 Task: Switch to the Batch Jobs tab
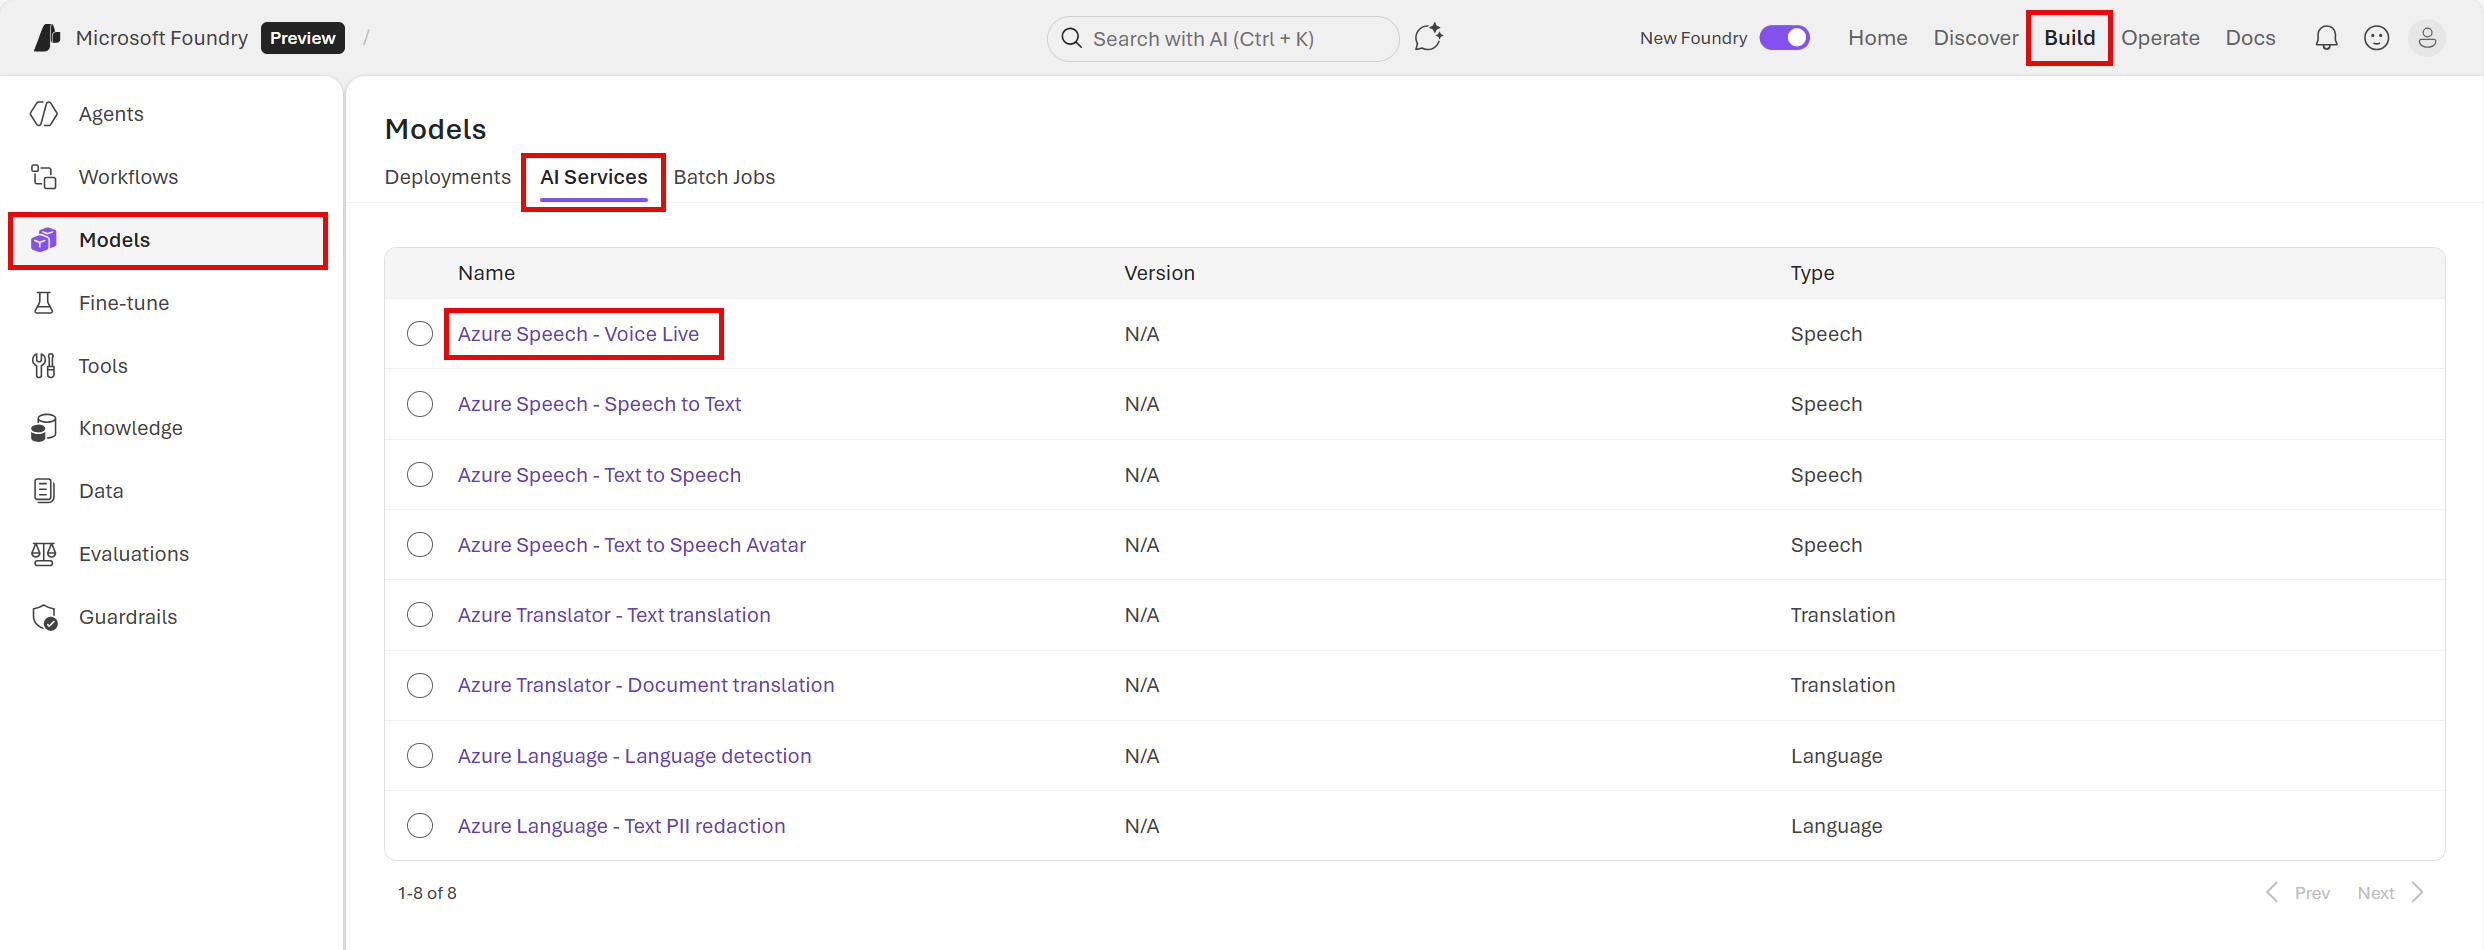click(724, 177)
